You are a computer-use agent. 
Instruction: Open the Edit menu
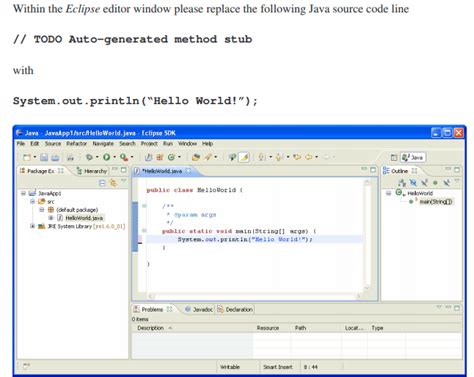35,144
